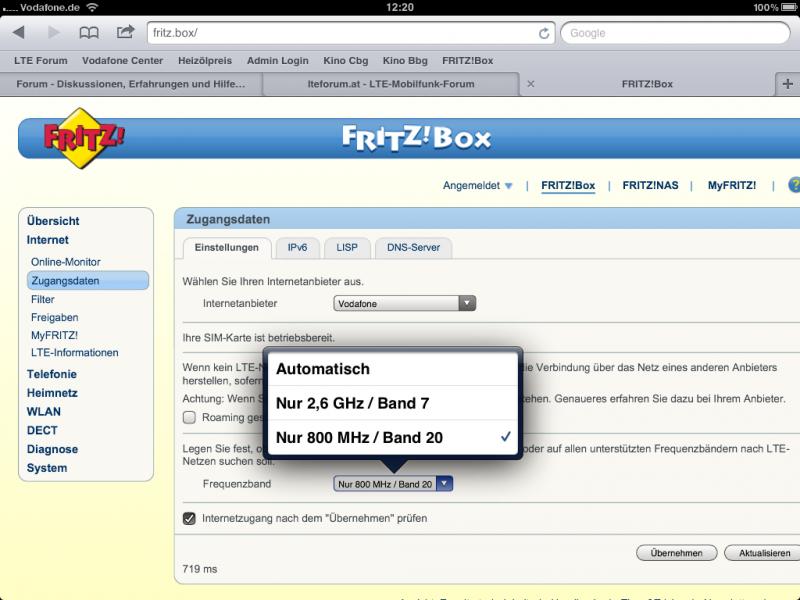
Task: Open the FRITZ!Box header link
Action: (x=568, y=186)
